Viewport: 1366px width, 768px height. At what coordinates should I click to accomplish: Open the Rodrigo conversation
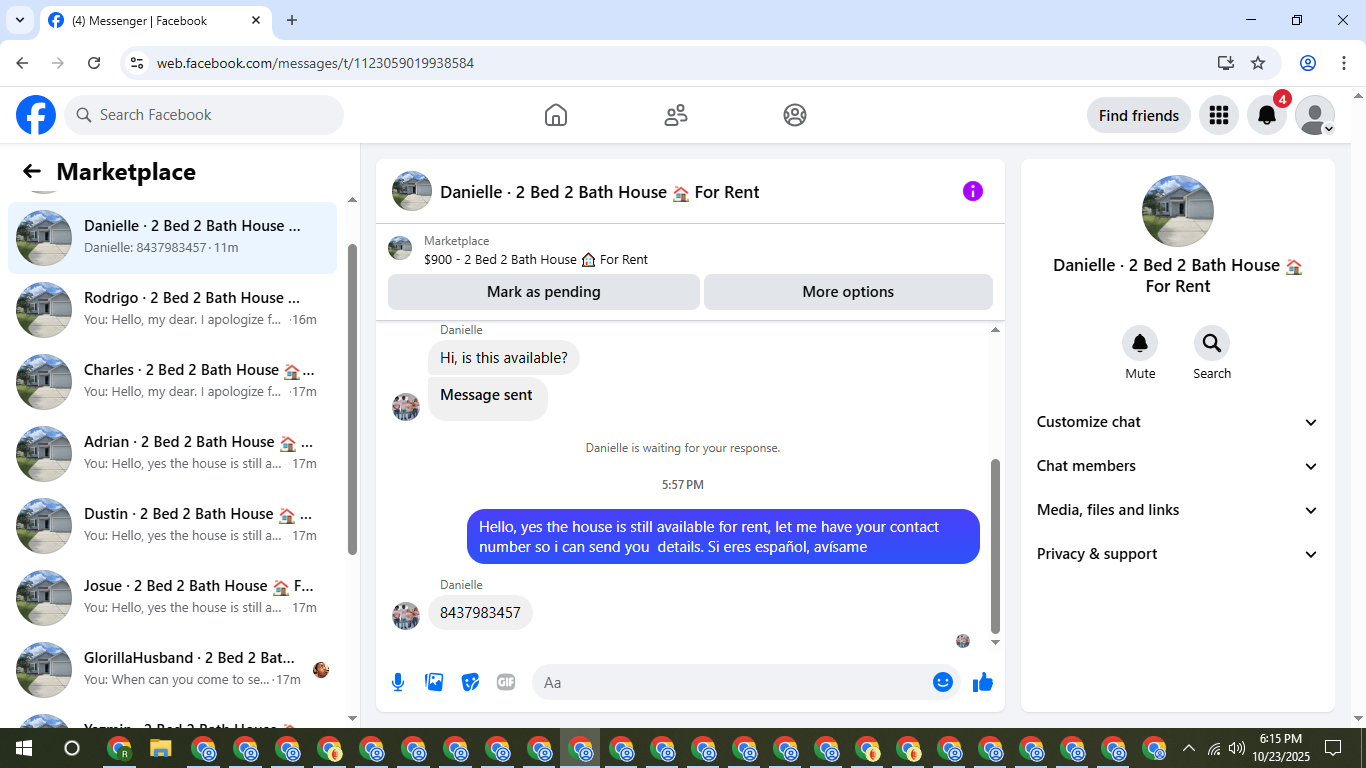[172, 310]
